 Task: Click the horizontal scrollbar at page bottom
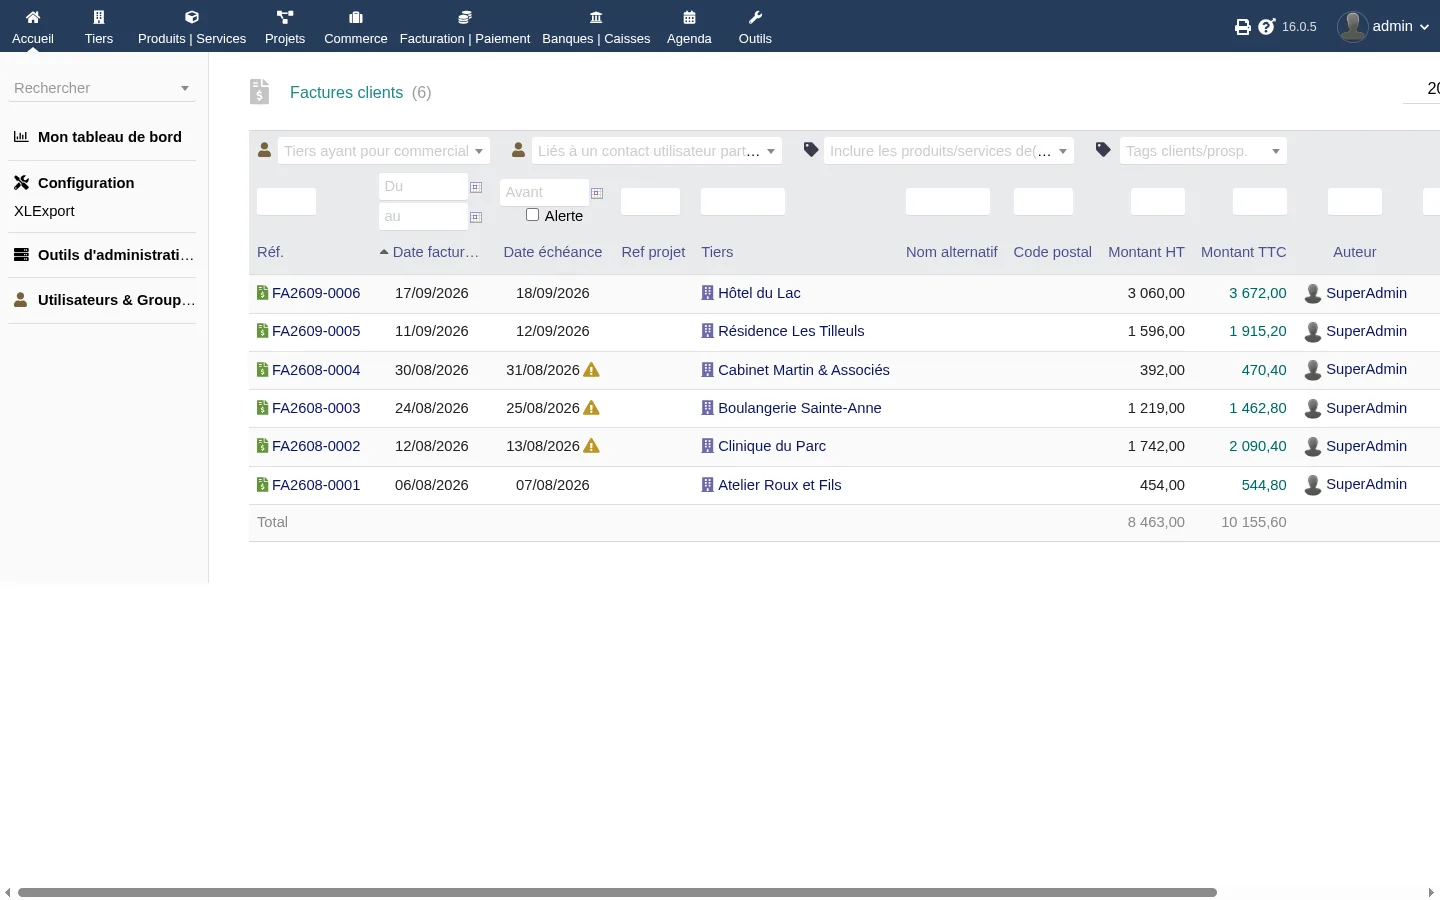pos(617,892)
